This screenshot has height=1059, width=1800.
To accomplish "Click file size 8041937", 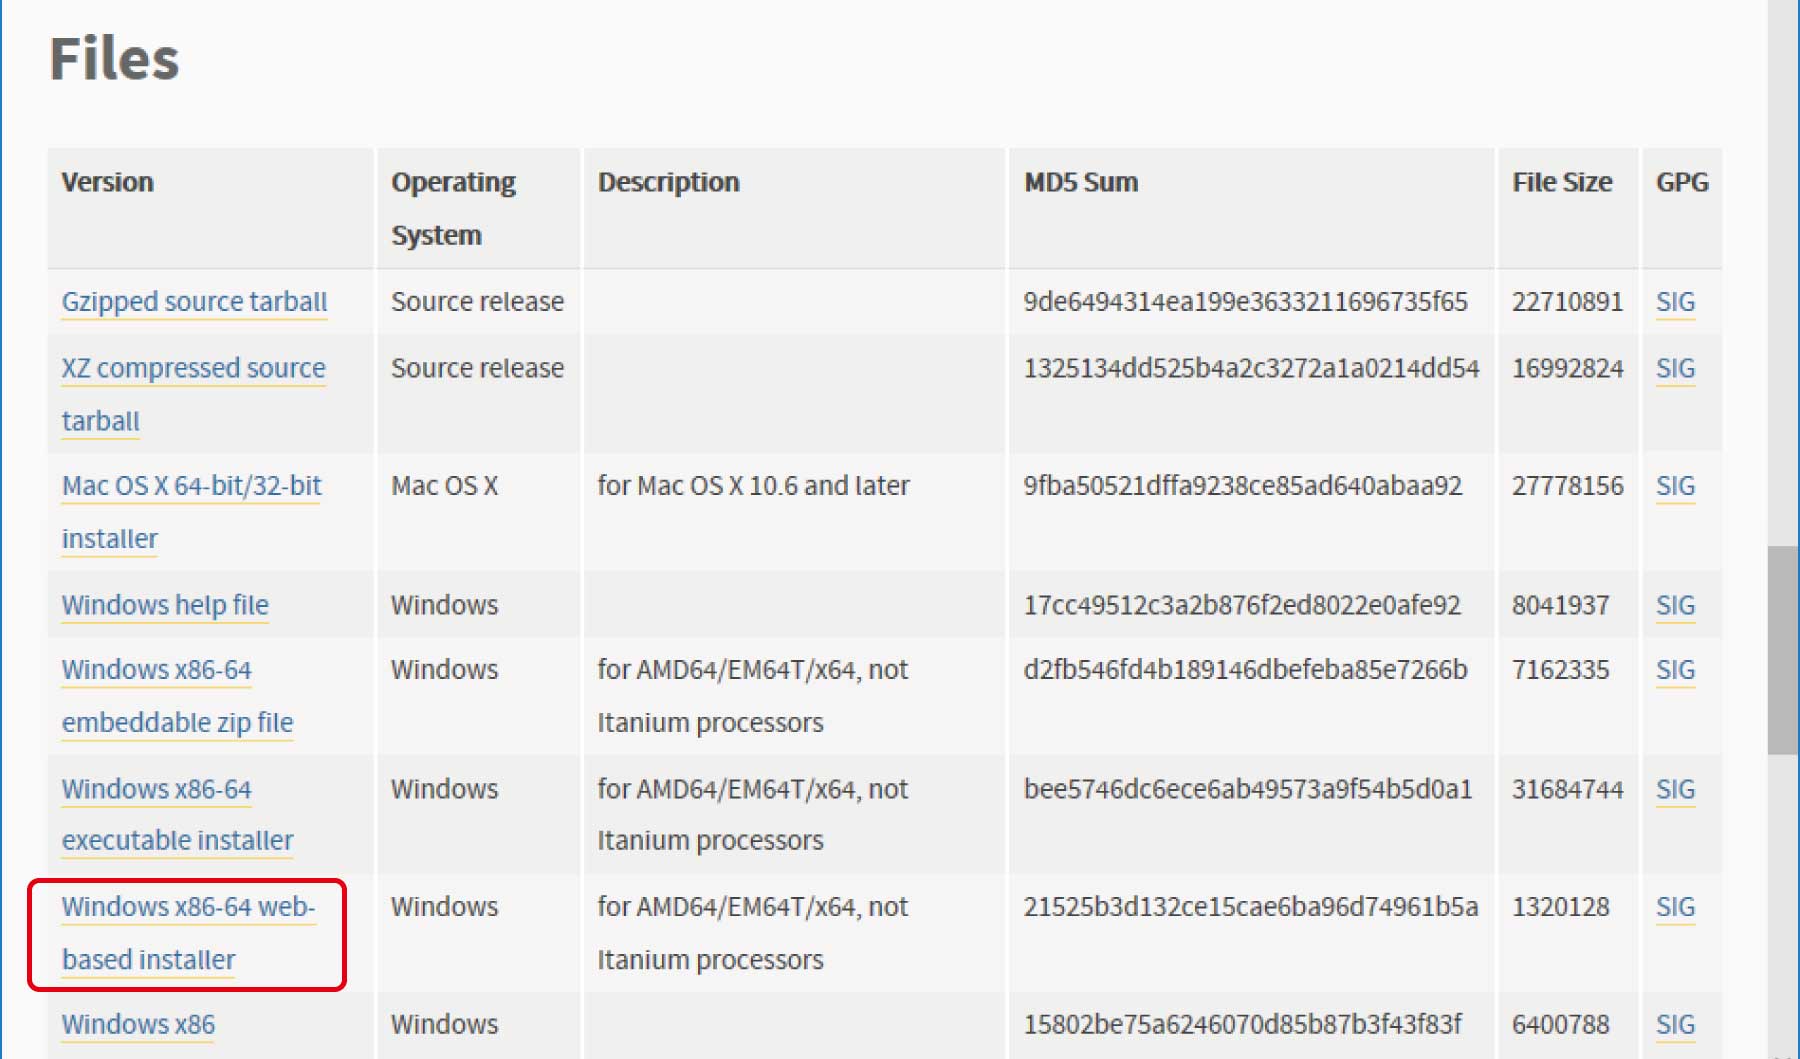I will 1560,605.
